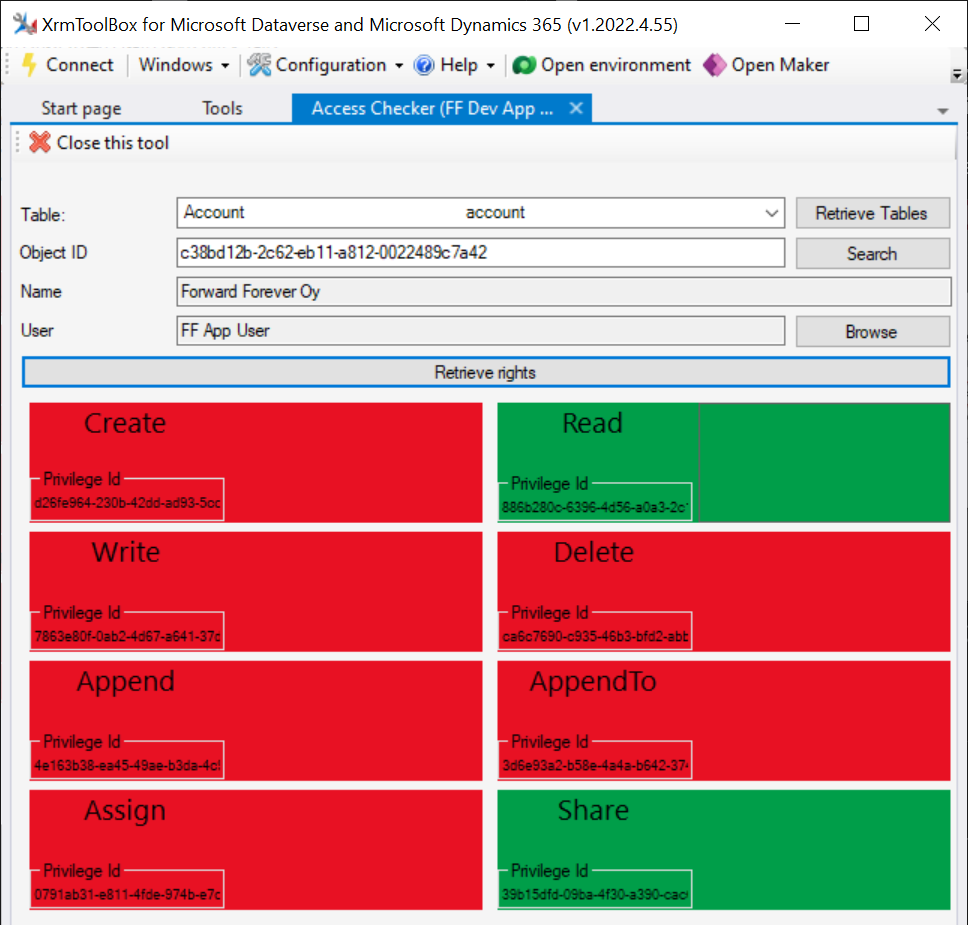Expand the toolbar overflow arrow
Screen dimensions: 968x925
coord(957,75)
